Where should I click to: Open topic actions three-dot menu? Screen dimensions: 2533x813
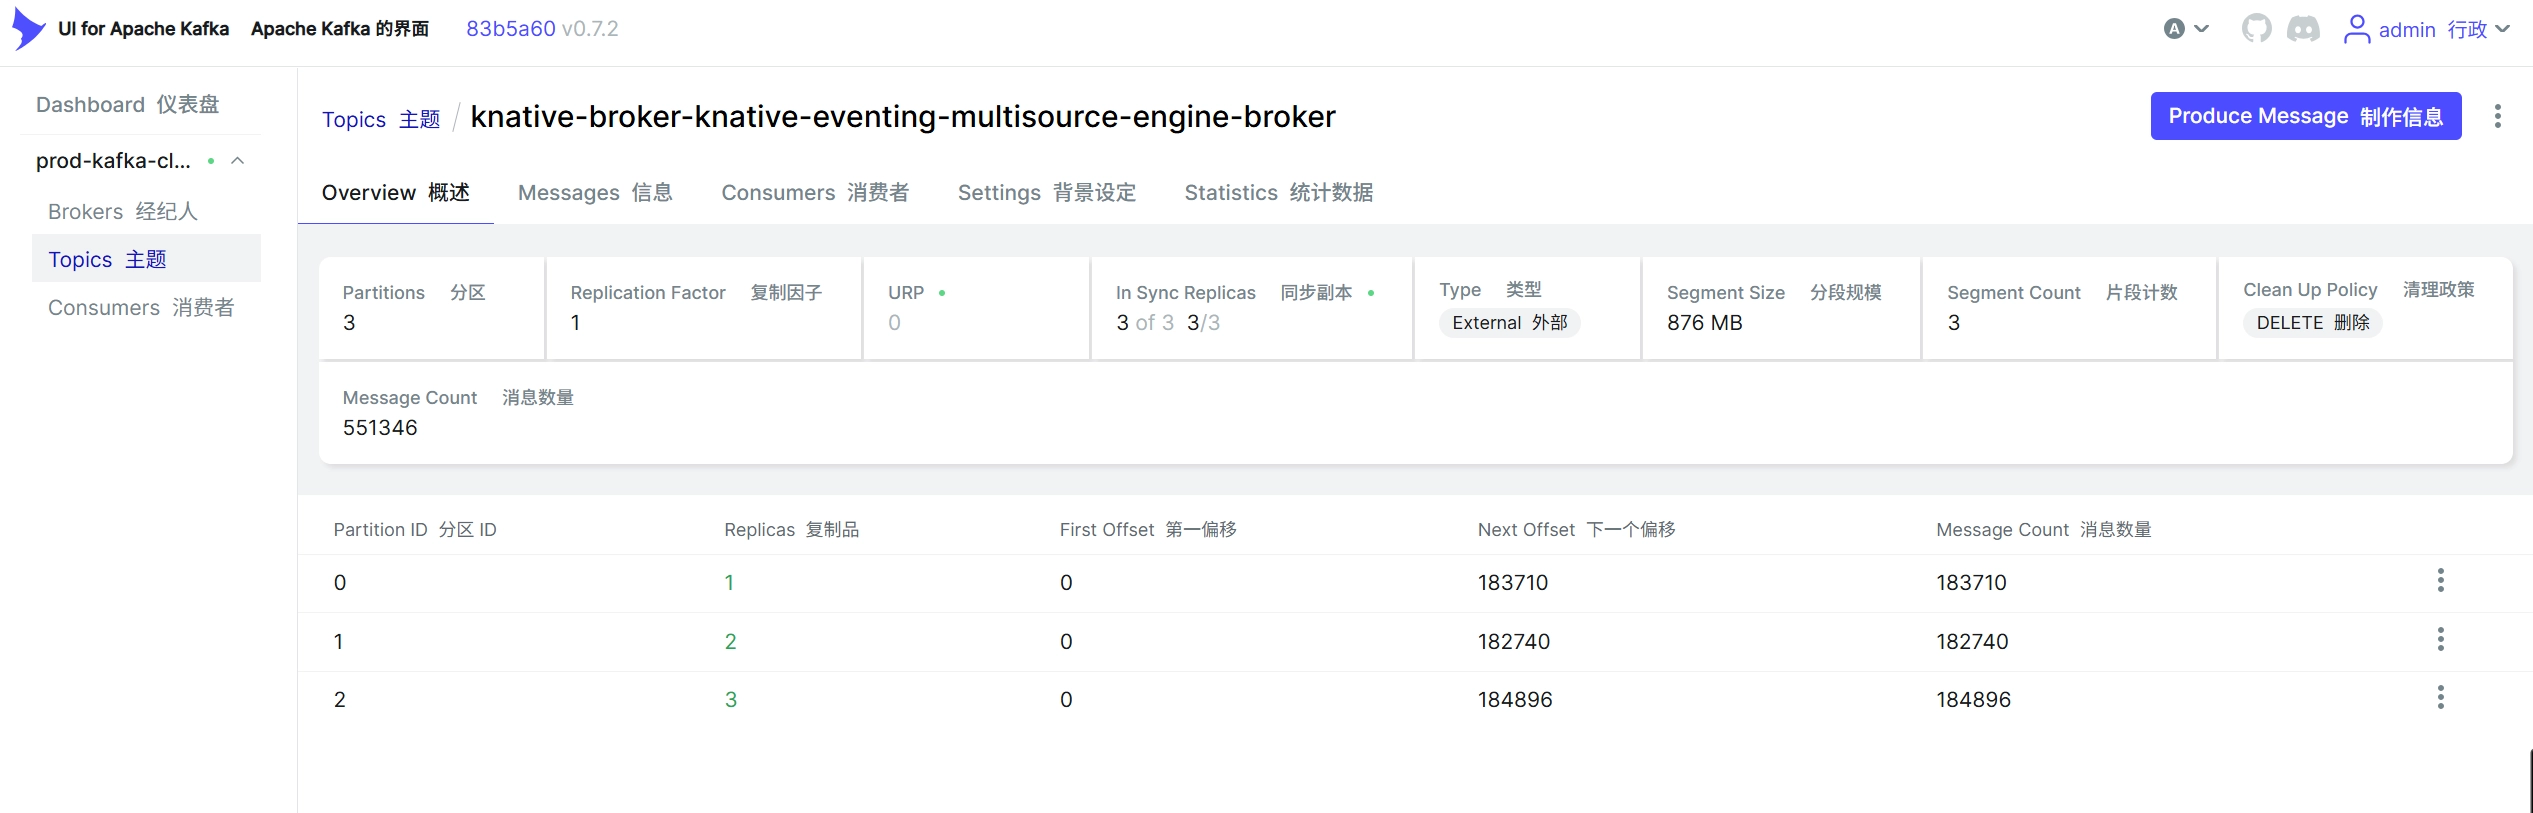pyautogui.click(x=2497, y=116)
